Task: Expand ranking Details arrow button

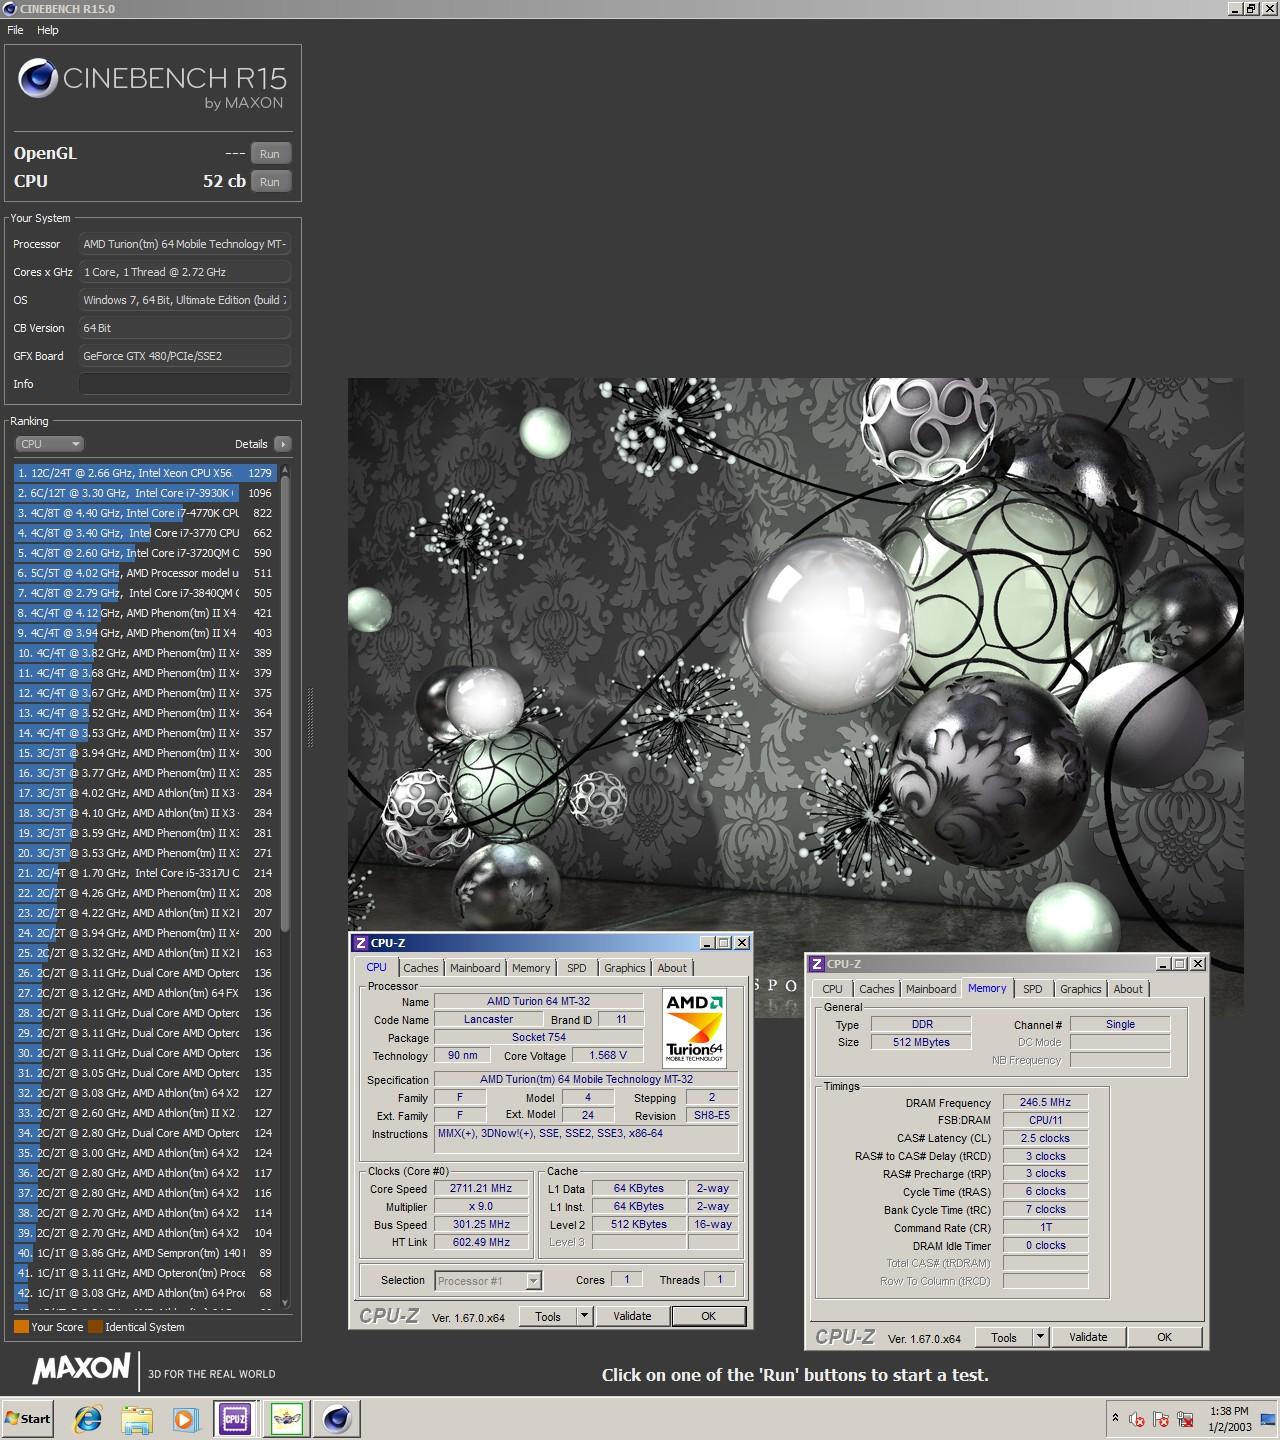Action: tap(282, 444)
